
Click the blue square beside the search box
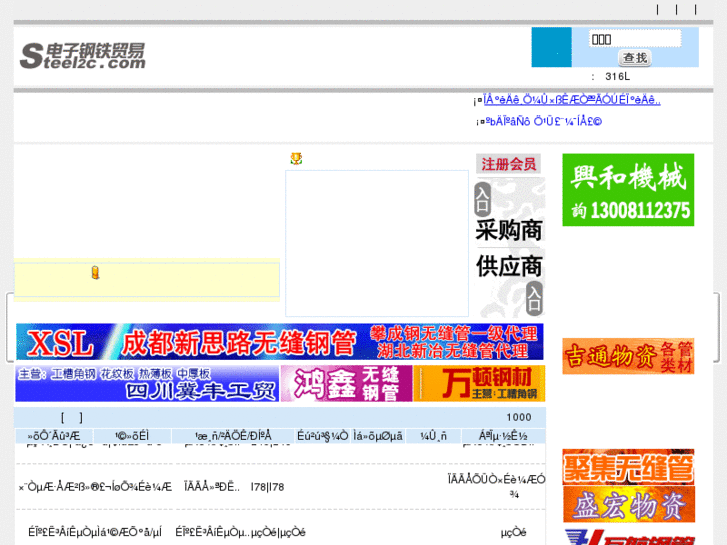(551, 47)
